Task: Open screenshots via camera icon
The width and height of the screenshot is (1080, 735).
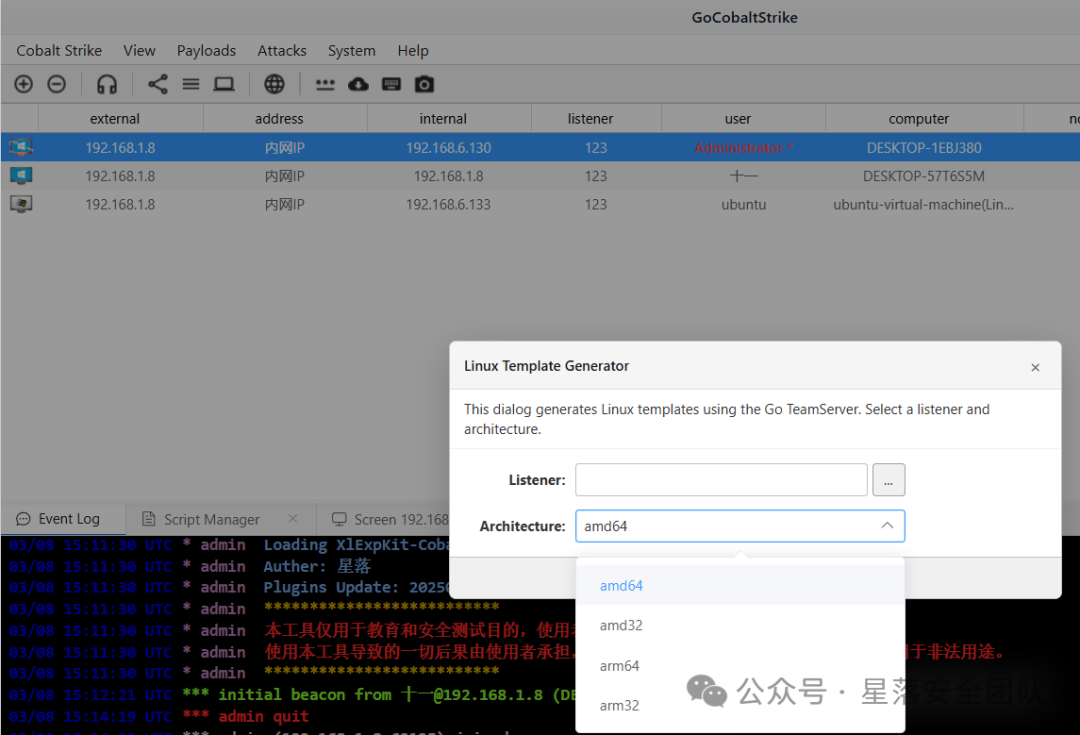Action: [x=424, y=84]
